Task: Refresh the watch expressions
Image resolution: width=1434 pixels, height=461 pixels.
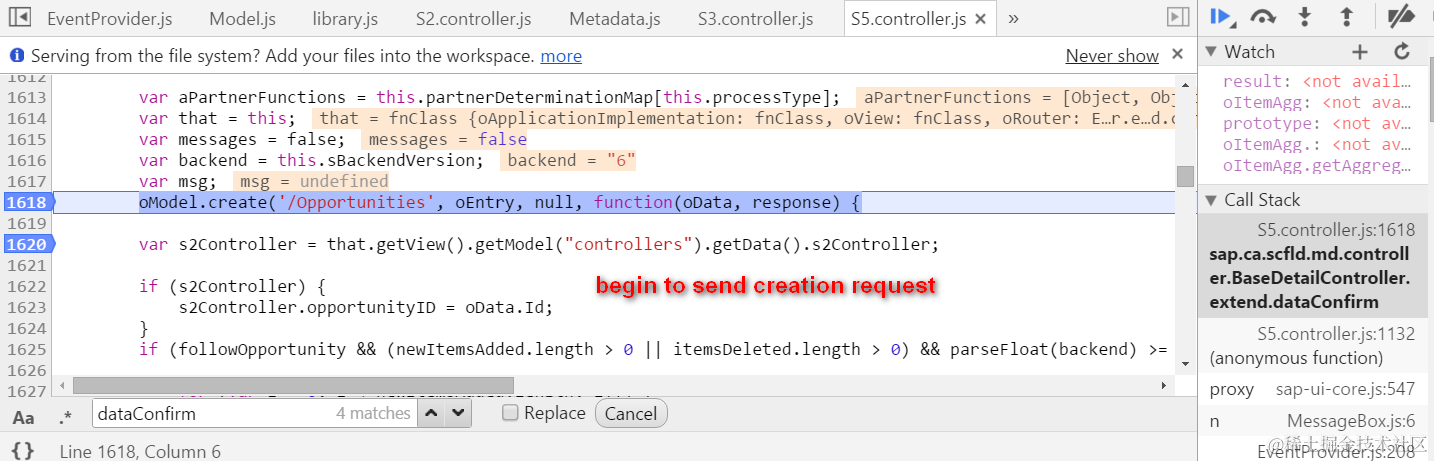Action: point(1402,52)
